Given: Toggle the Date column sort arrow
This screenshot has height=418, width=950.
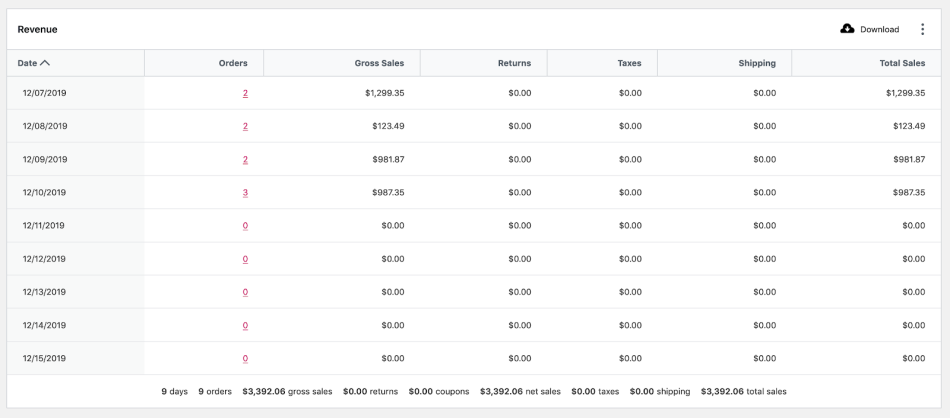Looking at the screenshot, I should 45,63.
